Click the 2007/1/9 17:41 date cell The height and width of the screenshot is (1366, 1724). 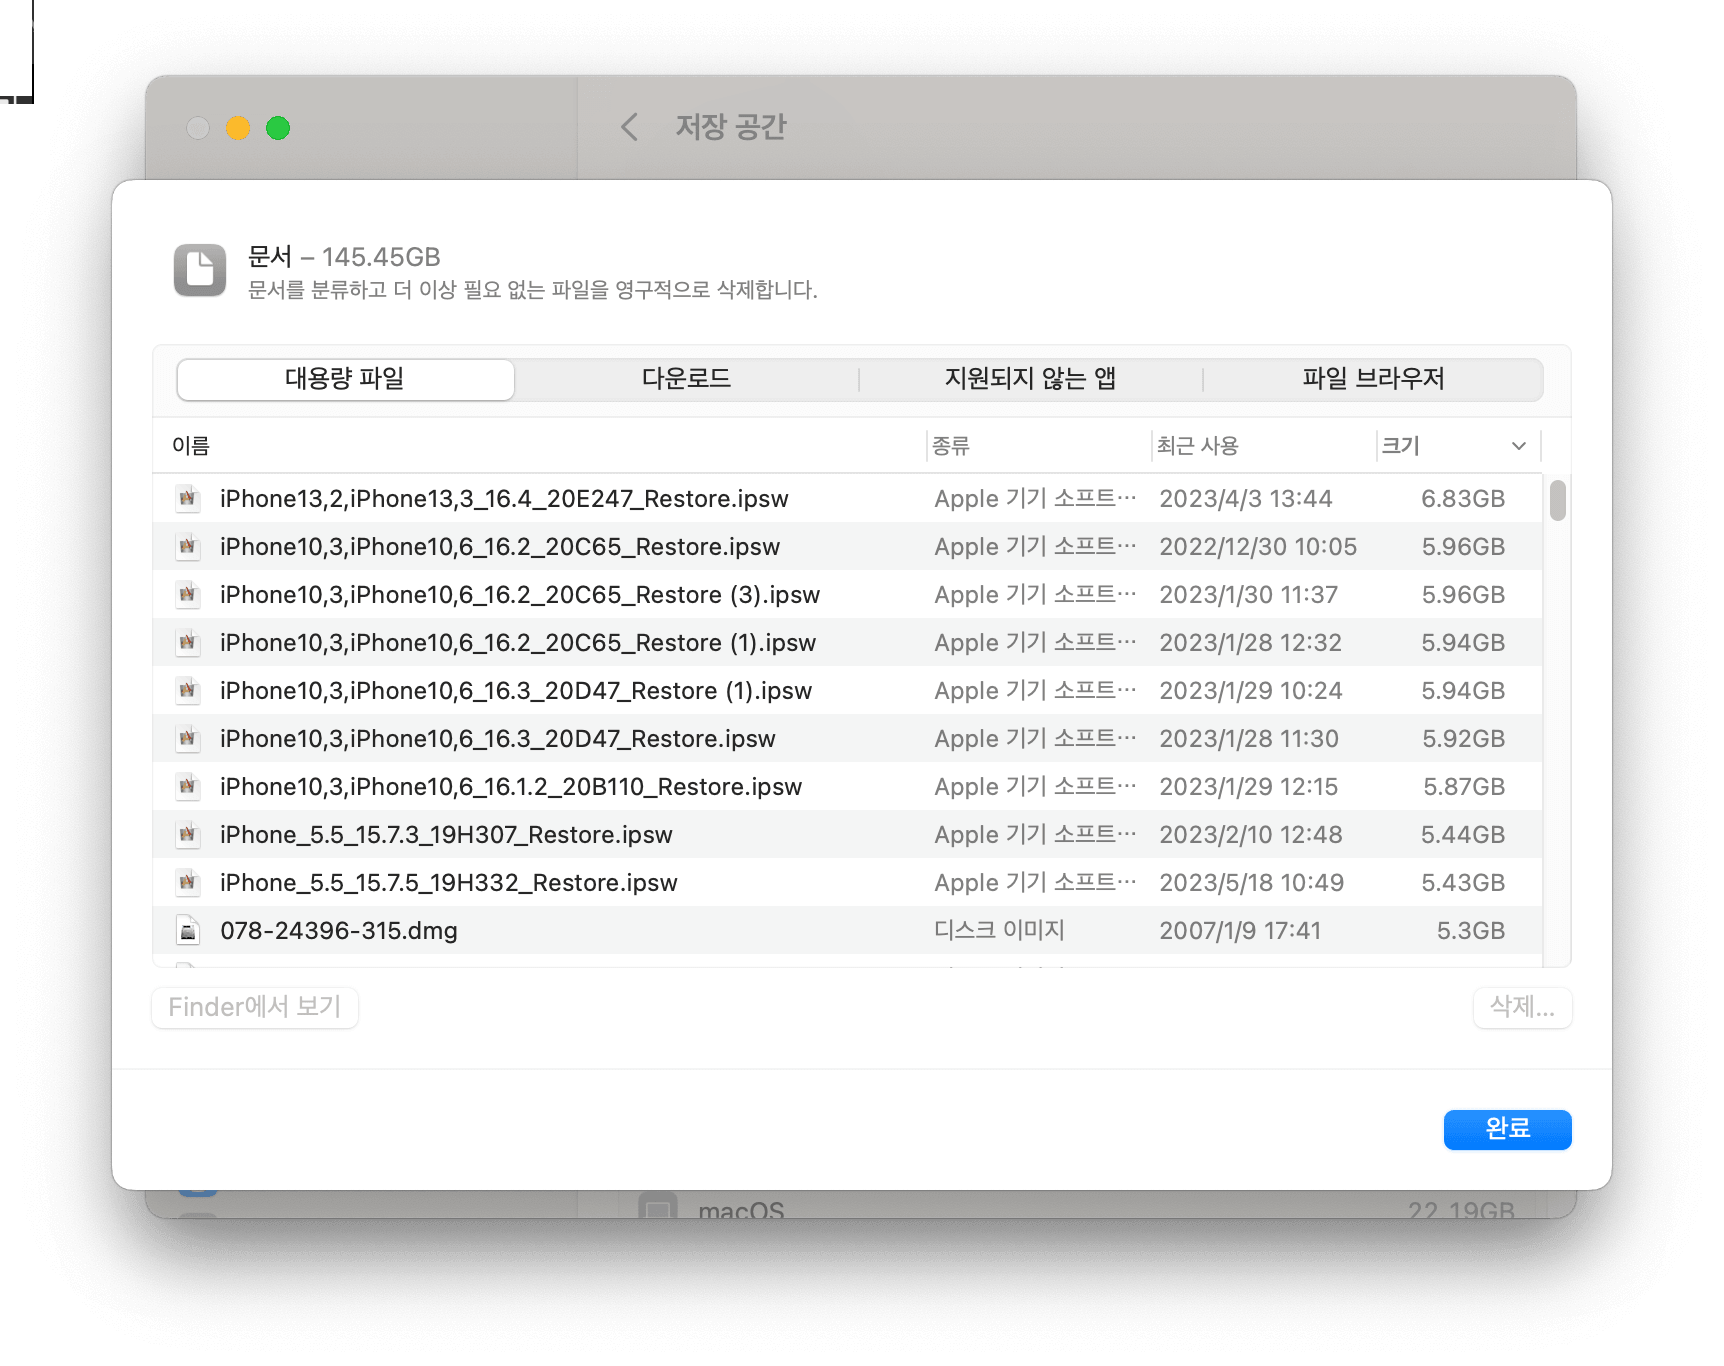tap(1240, 930)
